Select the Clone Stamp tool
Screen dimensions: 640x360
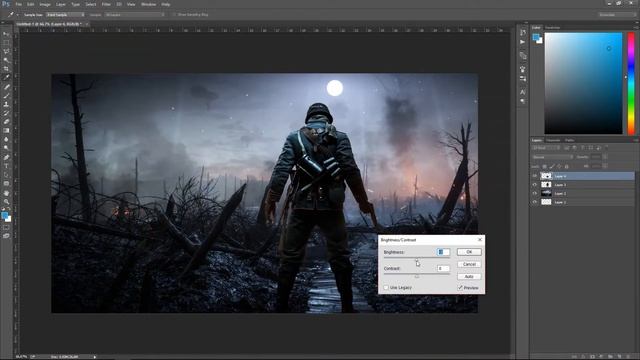6,104
